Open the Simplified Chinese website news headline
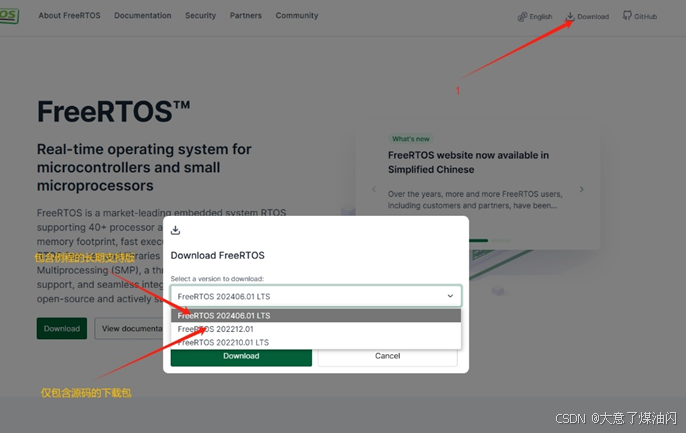This screenshot has width=686, height=433. coord(468,162)
